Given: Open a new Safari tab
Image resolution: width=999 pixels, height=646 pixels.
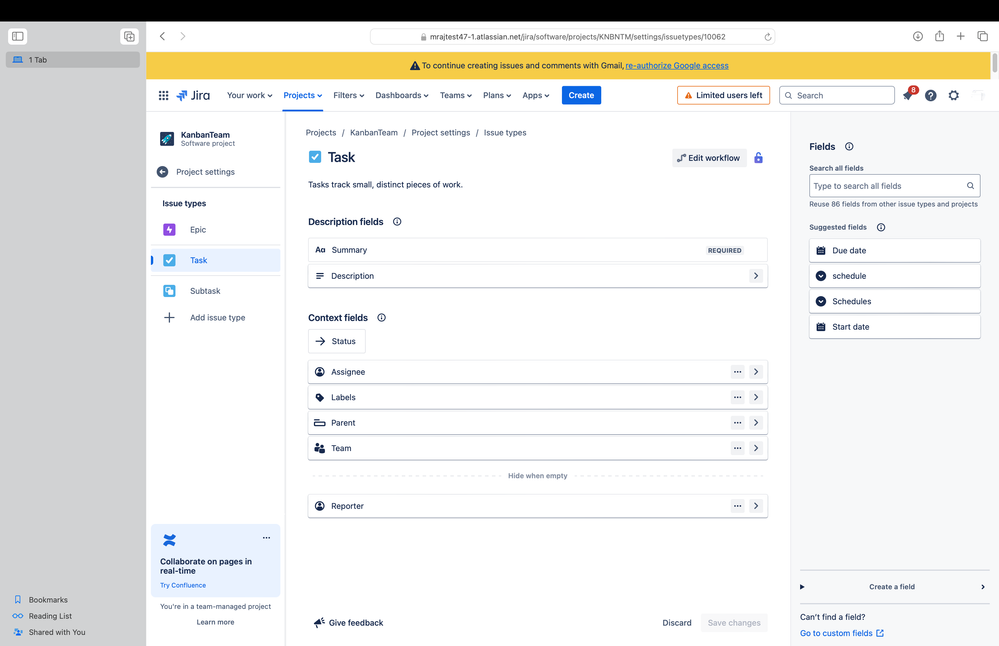Looking at the screenshot, I should coord(960,36).
